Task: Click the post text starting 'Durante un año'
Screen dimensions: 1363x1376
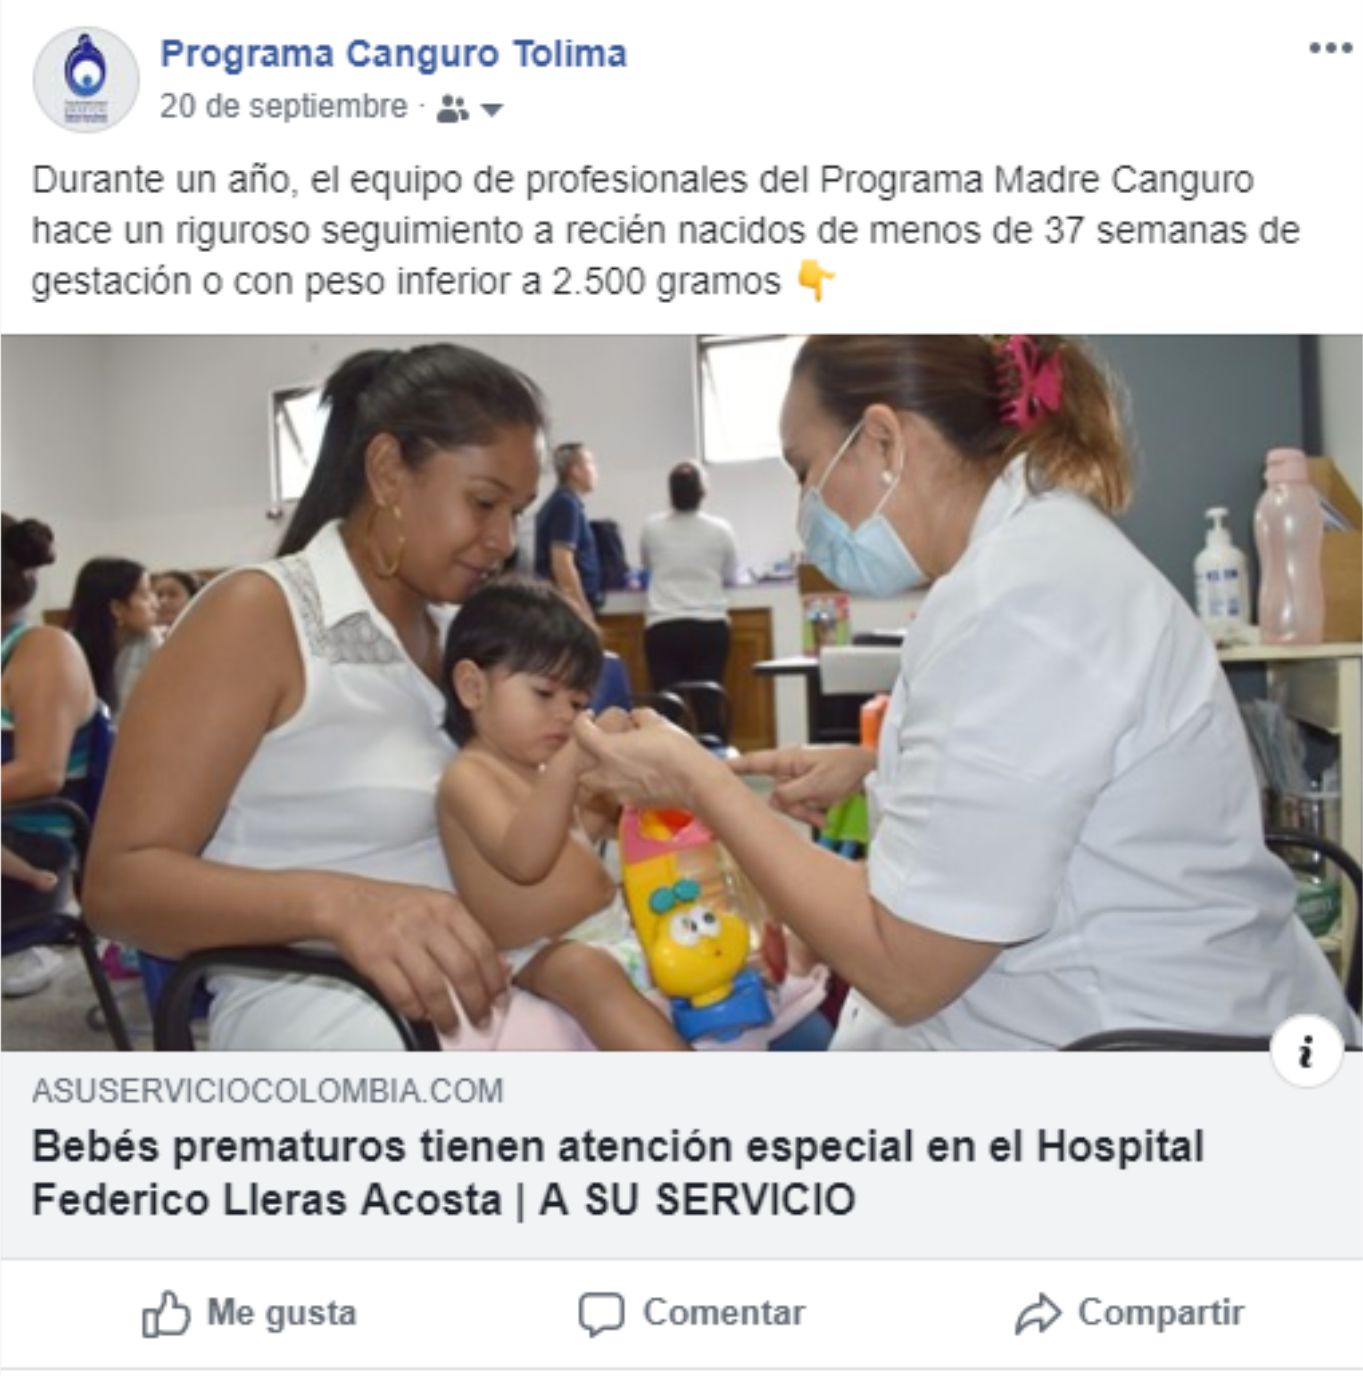Action: pos(665,230)
